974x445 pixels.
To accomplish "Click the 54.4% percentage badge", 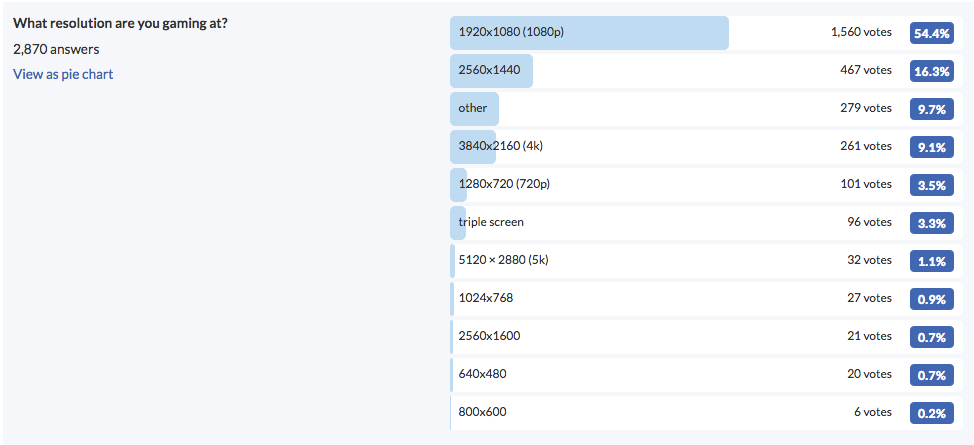I will [x=930, y=33].
